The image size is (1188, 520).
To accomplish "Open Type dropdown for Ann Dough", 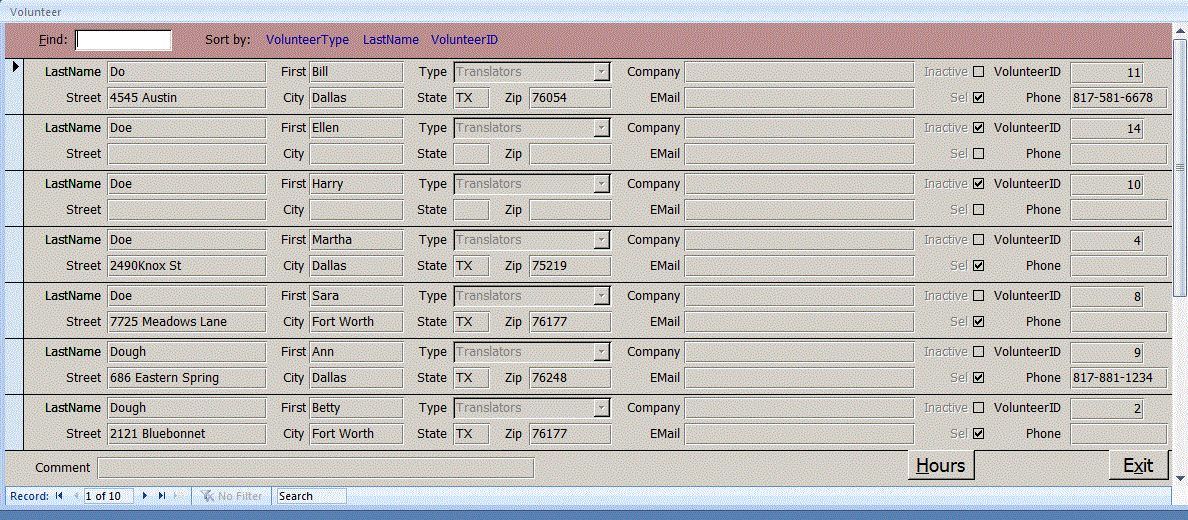I will (x=602, y=352).
